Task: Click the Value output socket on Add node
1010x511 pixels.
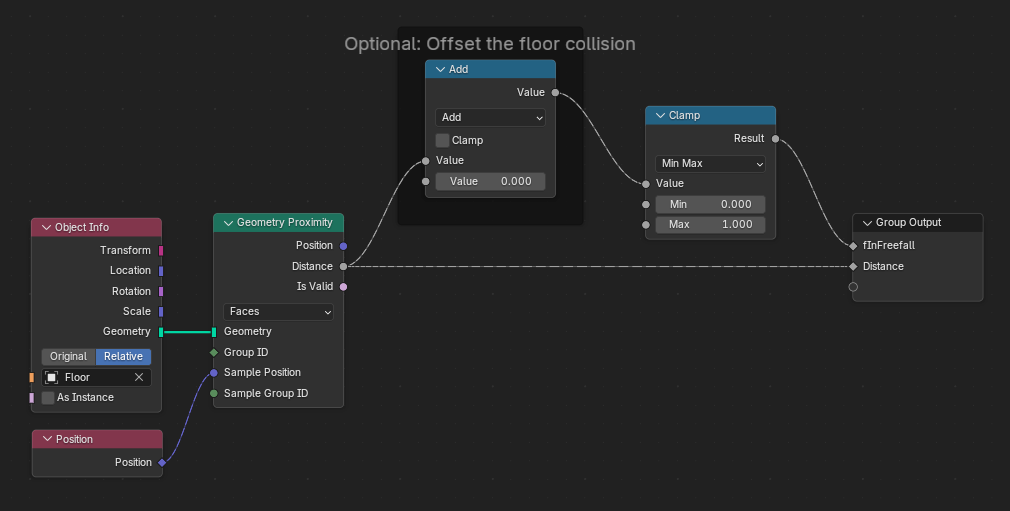Action: (x=555, y=93)
